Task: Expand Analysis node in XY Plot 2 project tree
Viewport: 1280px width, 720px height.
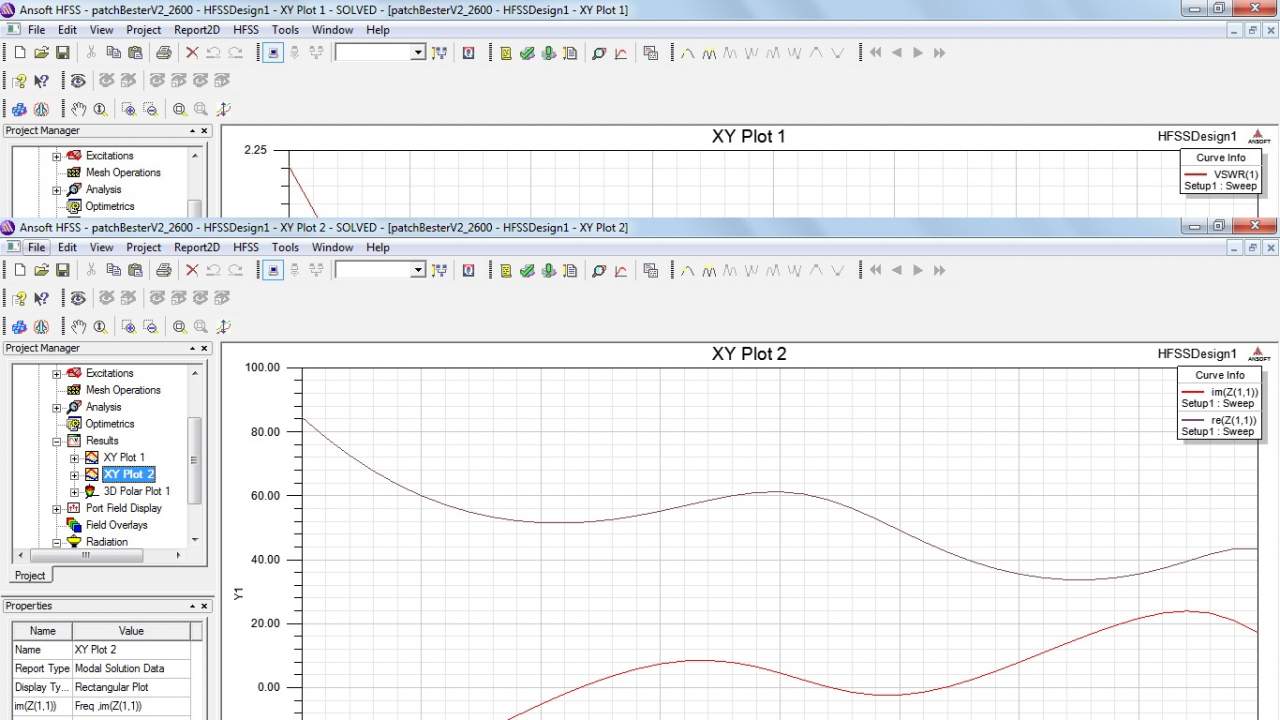Action: click(57, 408)
